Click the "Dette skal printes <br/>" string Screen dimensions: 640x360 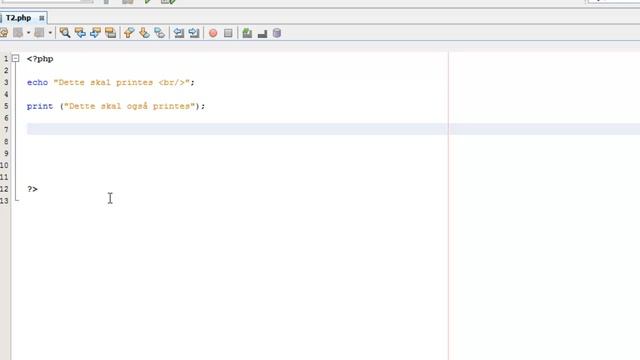click(122, 82)
